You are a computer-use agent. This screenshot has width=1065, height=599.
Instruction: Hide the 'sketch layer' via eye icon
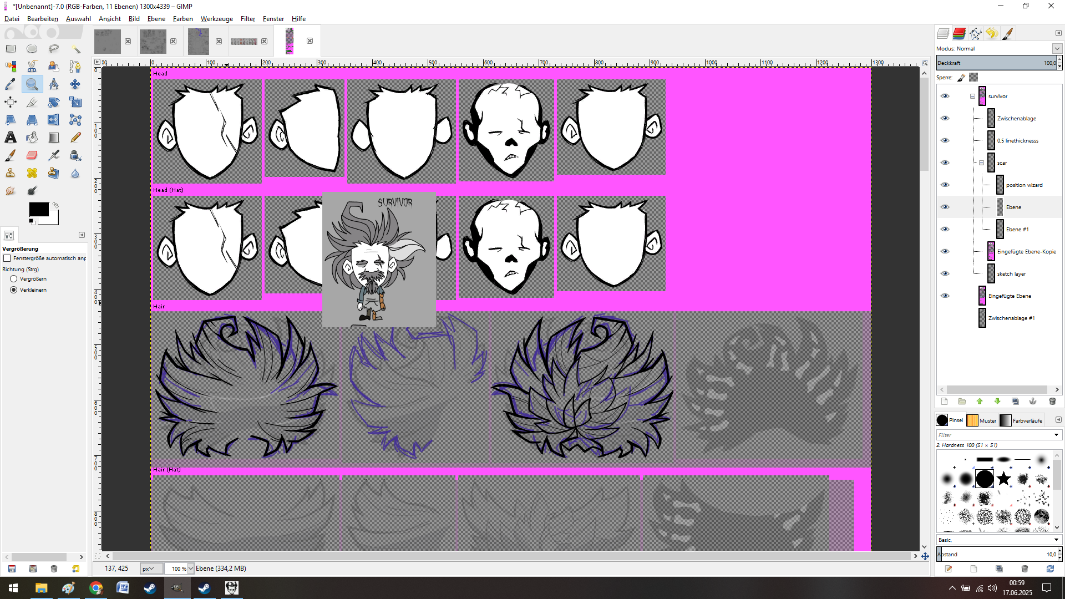tap(945, 273)
